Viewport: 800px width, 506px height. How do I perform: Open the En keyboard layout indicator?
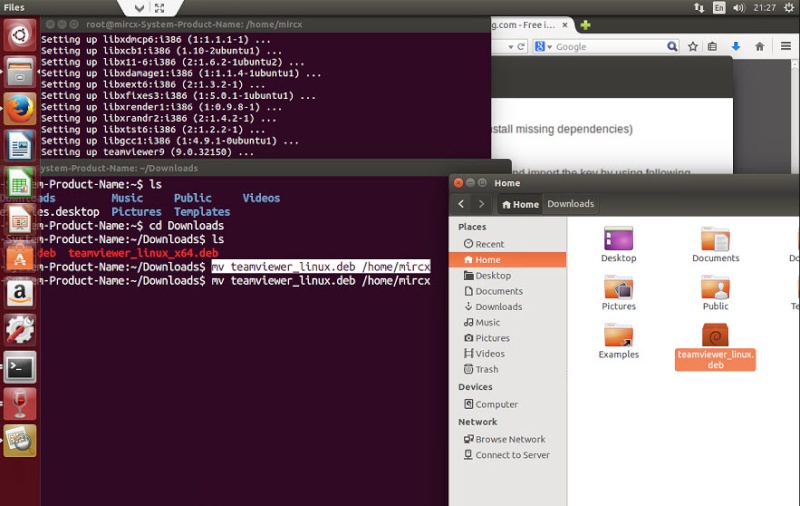(x=719, y=7)
